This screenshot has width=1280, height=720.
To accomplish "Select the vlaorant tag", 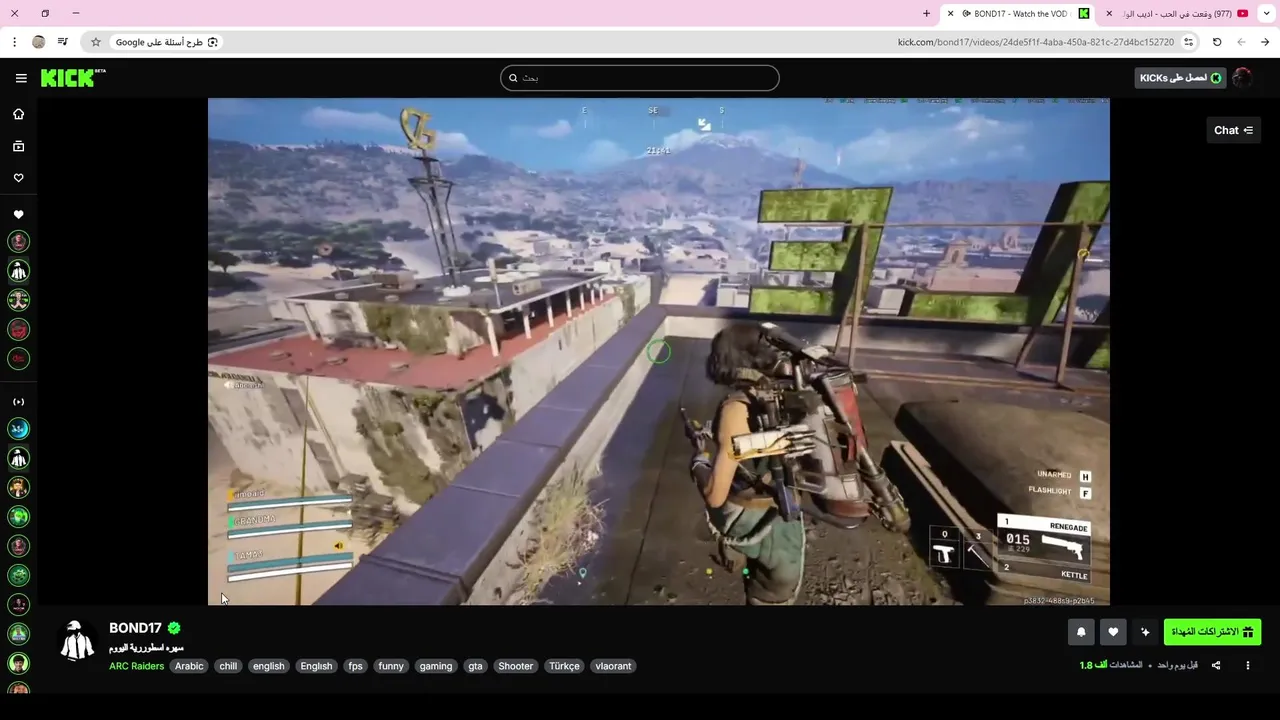I will point(613,666).
